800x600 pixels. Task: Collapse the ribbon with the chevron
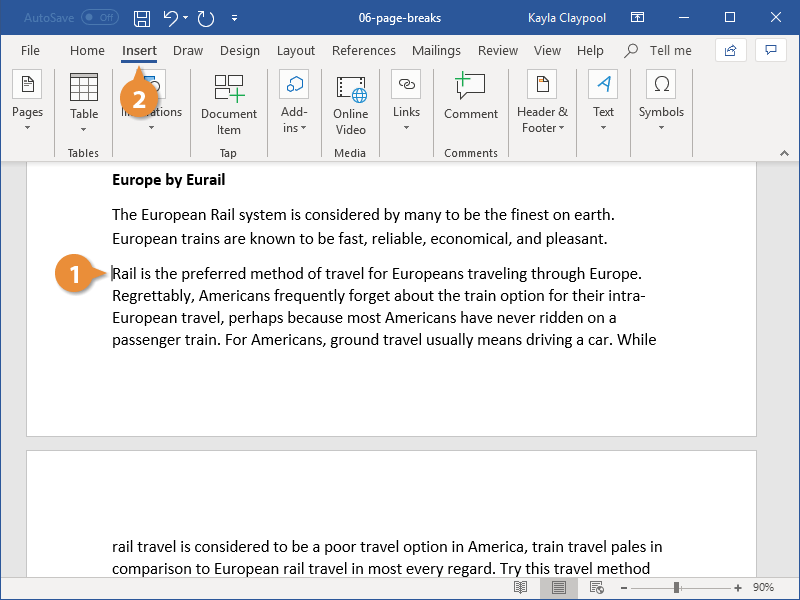(x=784, y=153)
